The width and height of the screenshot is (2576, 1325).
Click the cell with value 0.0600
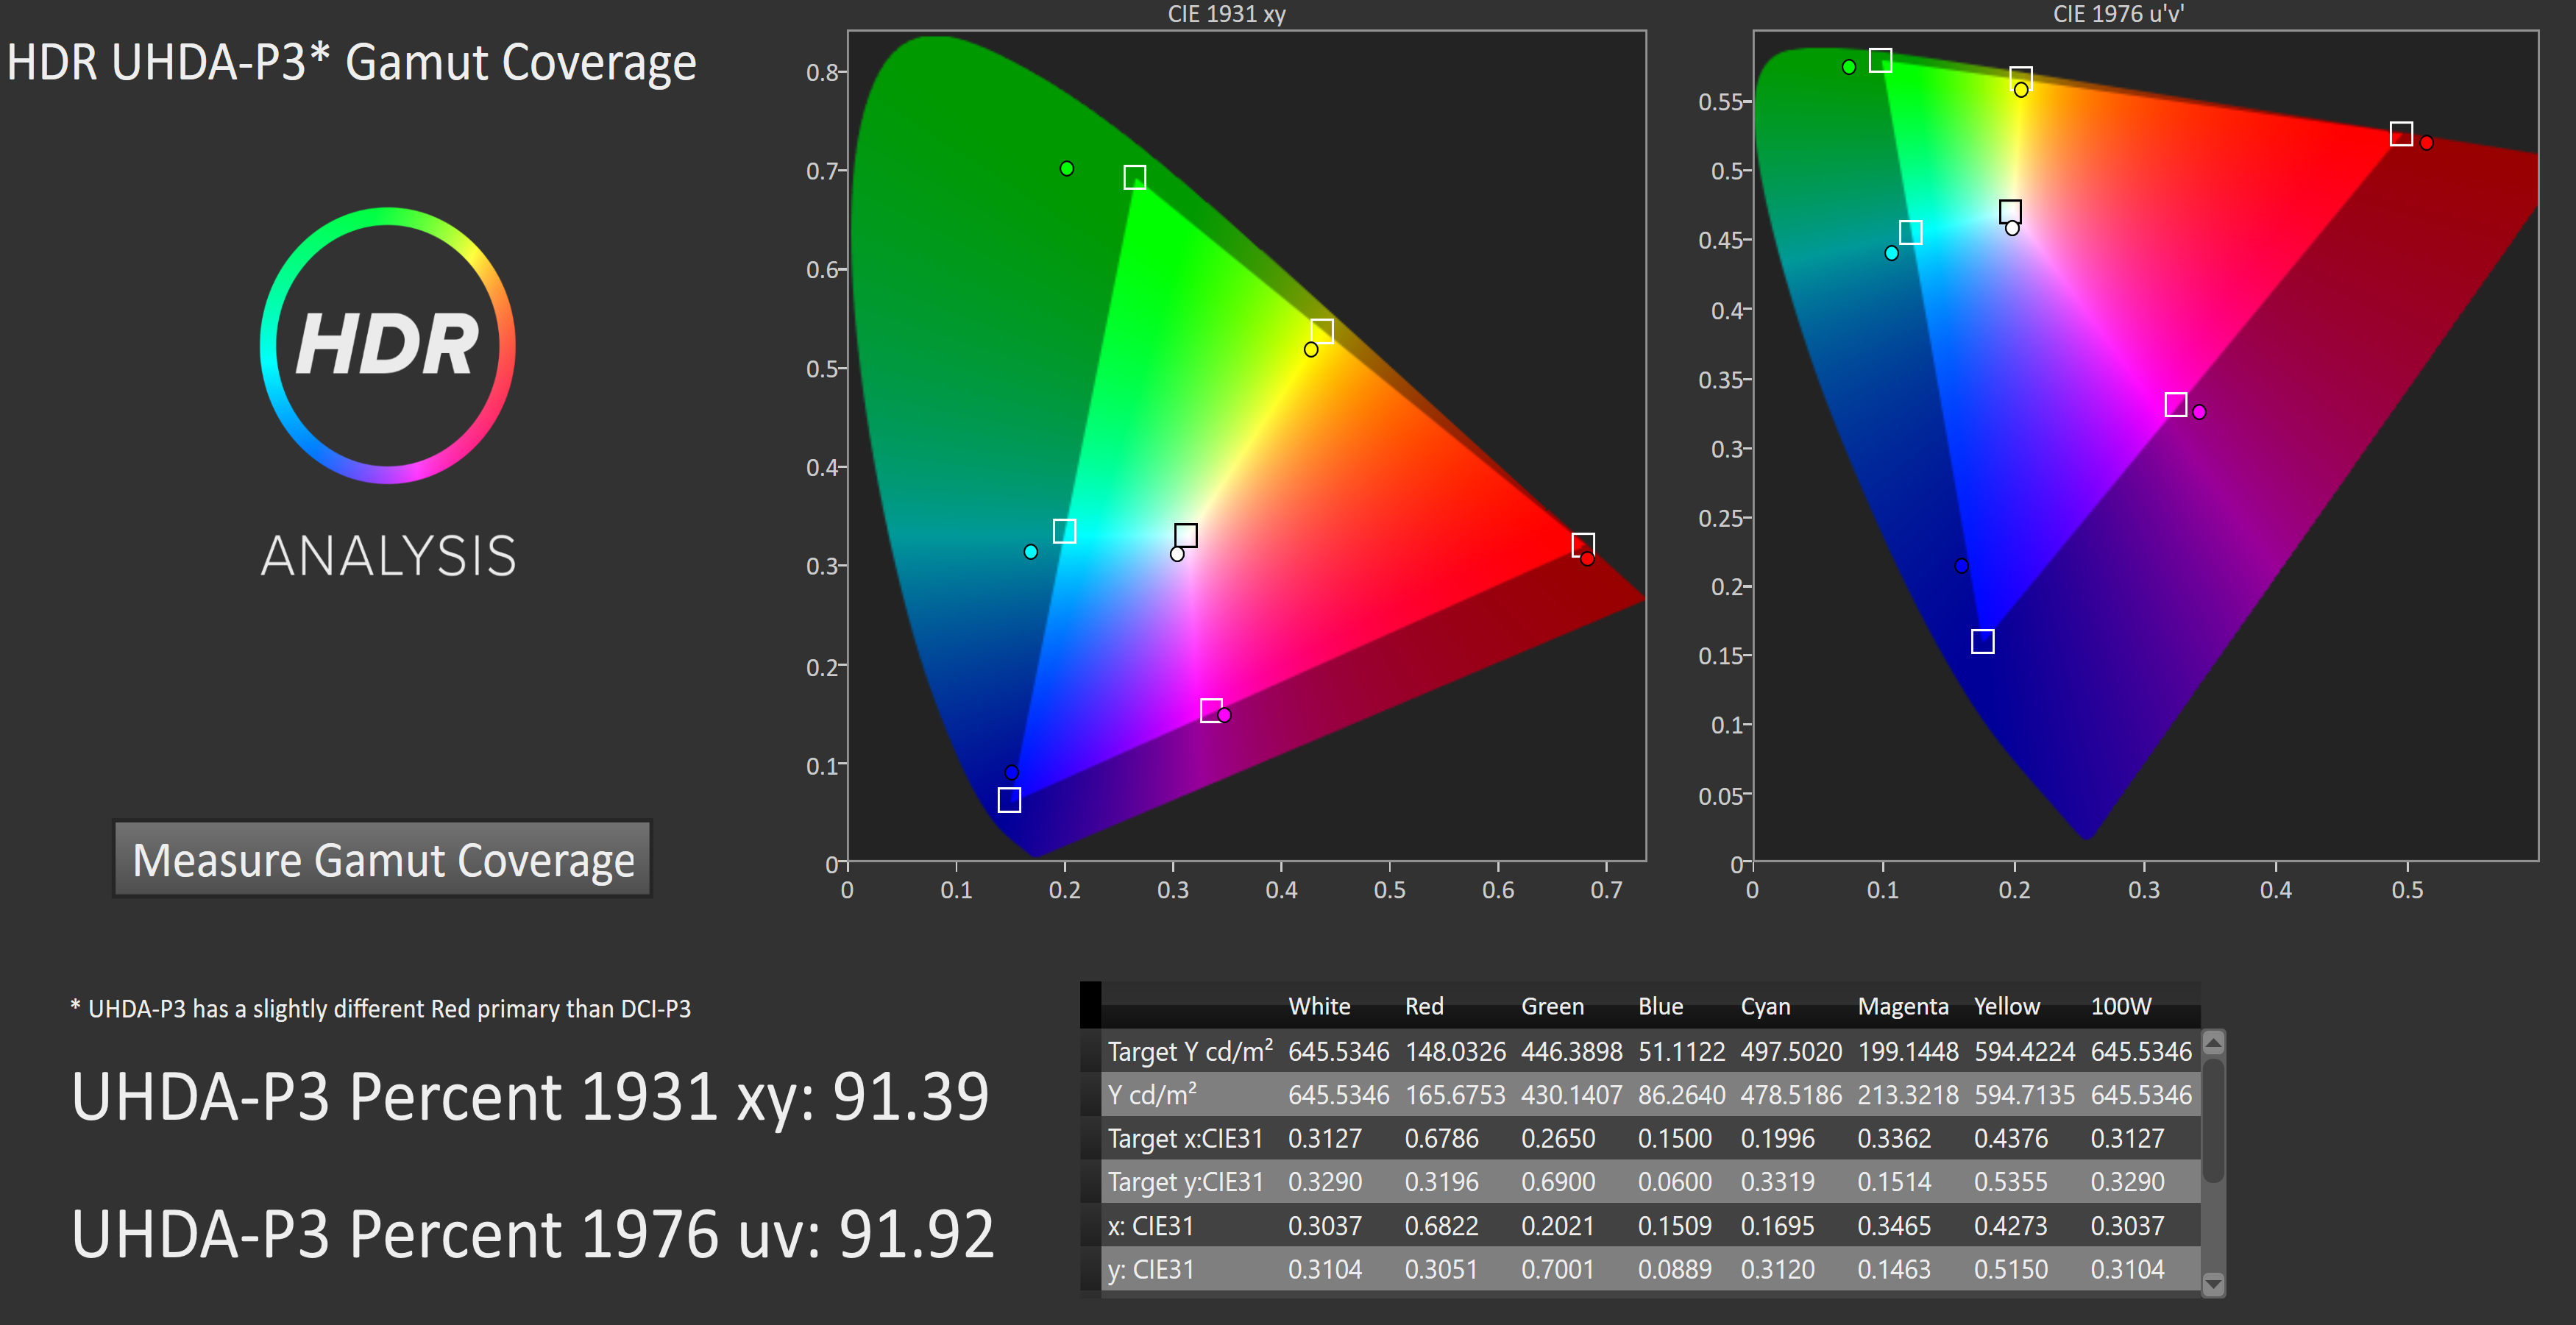1674,1182
